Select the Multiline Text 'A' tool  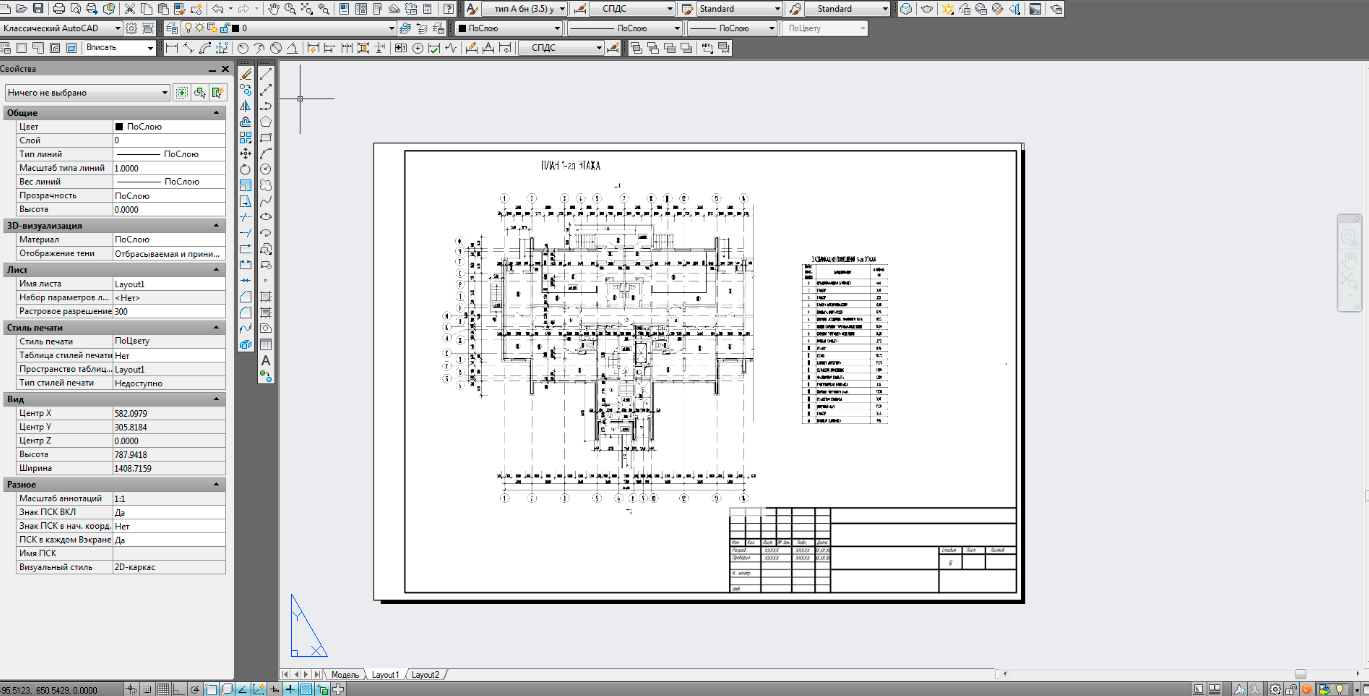pyautogui.click(x=266, y=360)
